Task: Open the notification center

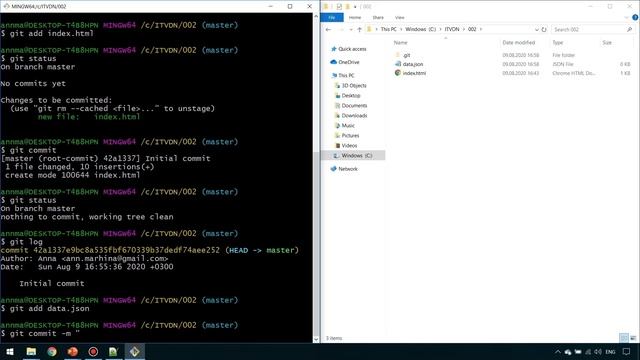Action: pos(627,351)
